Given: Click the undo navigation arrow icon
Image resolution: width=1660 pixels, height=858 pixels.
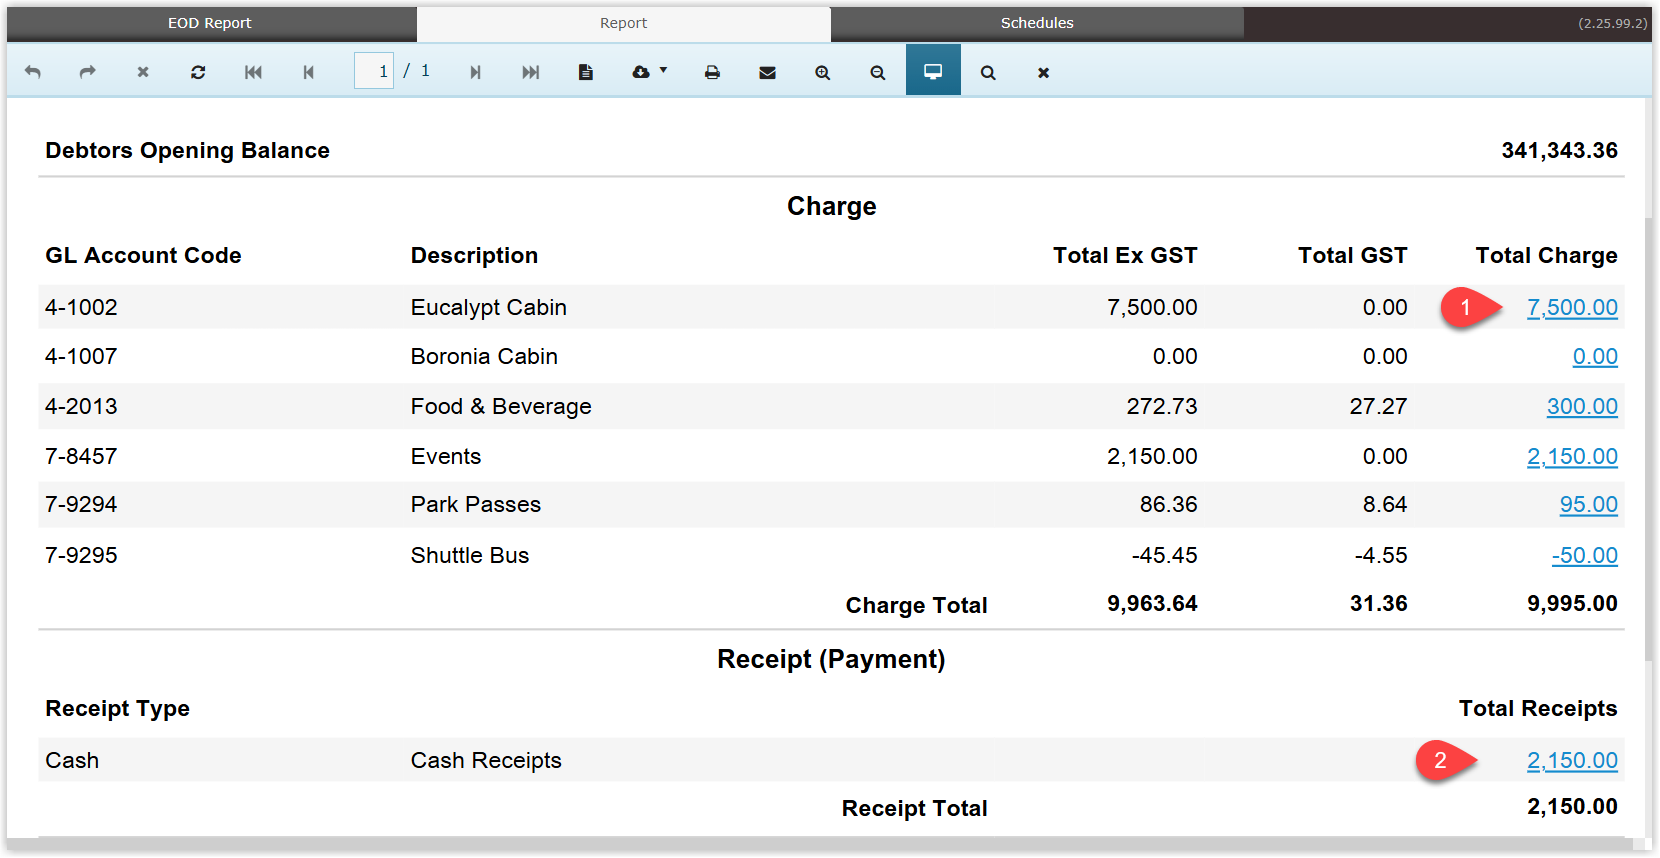Looking at the screenshot, I should click(x=33, y=72).
